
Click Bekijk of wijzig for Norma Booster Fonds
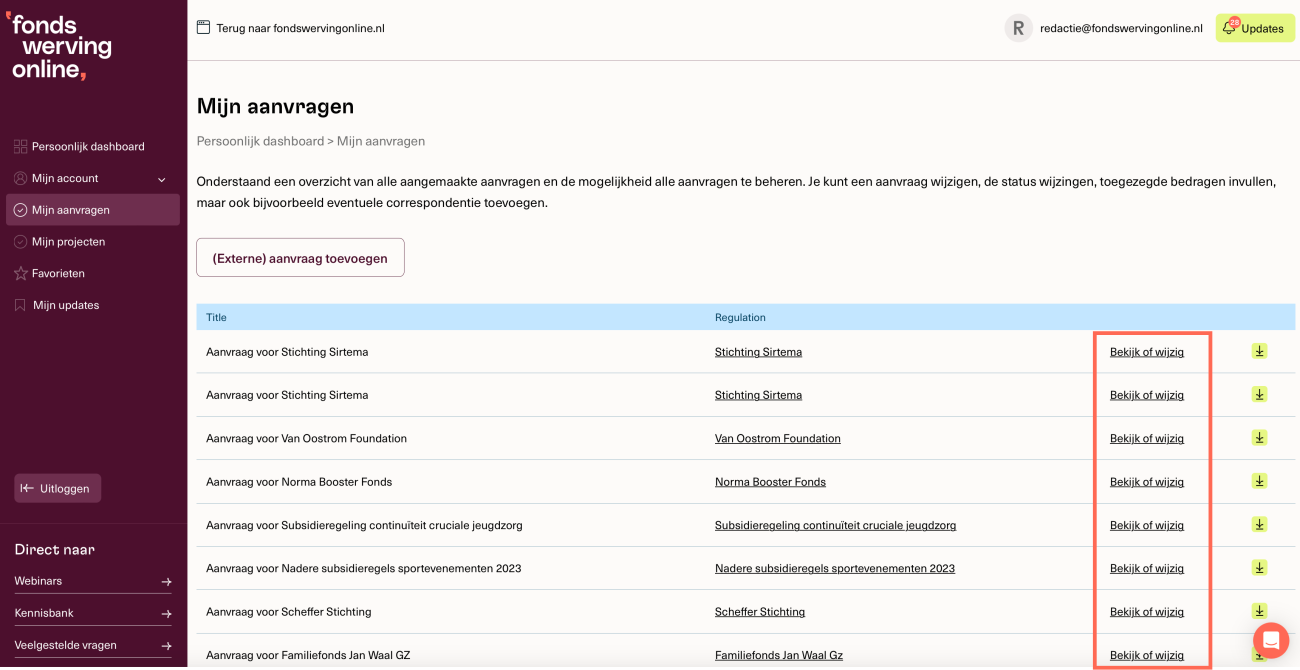pos(1147,482)
